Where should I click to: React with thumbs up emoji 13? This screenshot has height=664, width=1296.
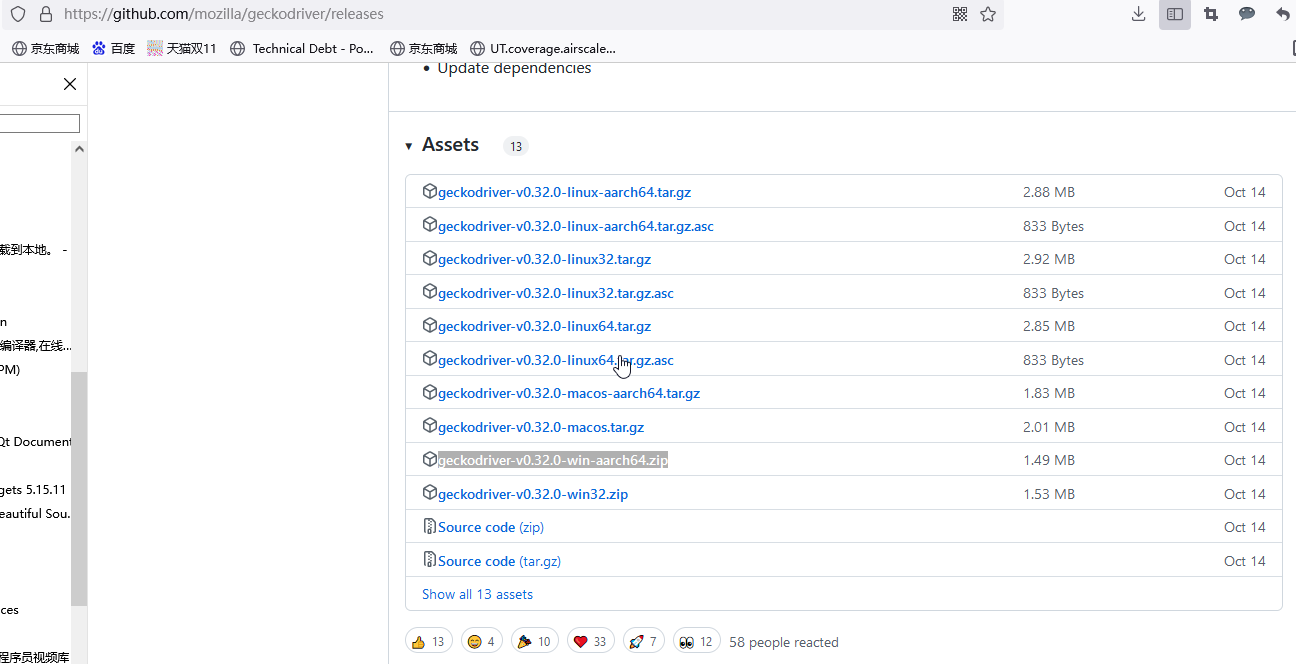429,641
